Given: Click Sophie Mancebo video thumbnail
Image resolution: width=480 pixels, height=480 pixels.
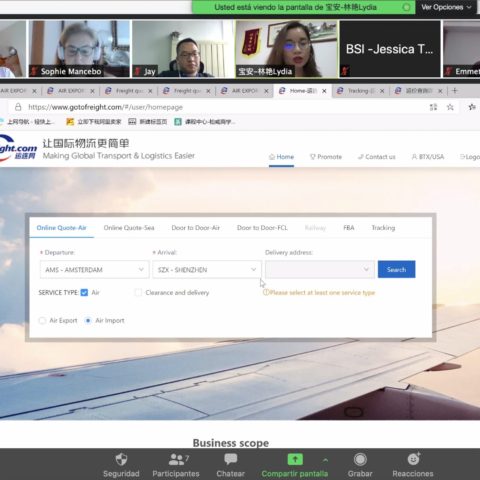Looking at the screenshot, I should pyautogui.click(x=79, y=49).
